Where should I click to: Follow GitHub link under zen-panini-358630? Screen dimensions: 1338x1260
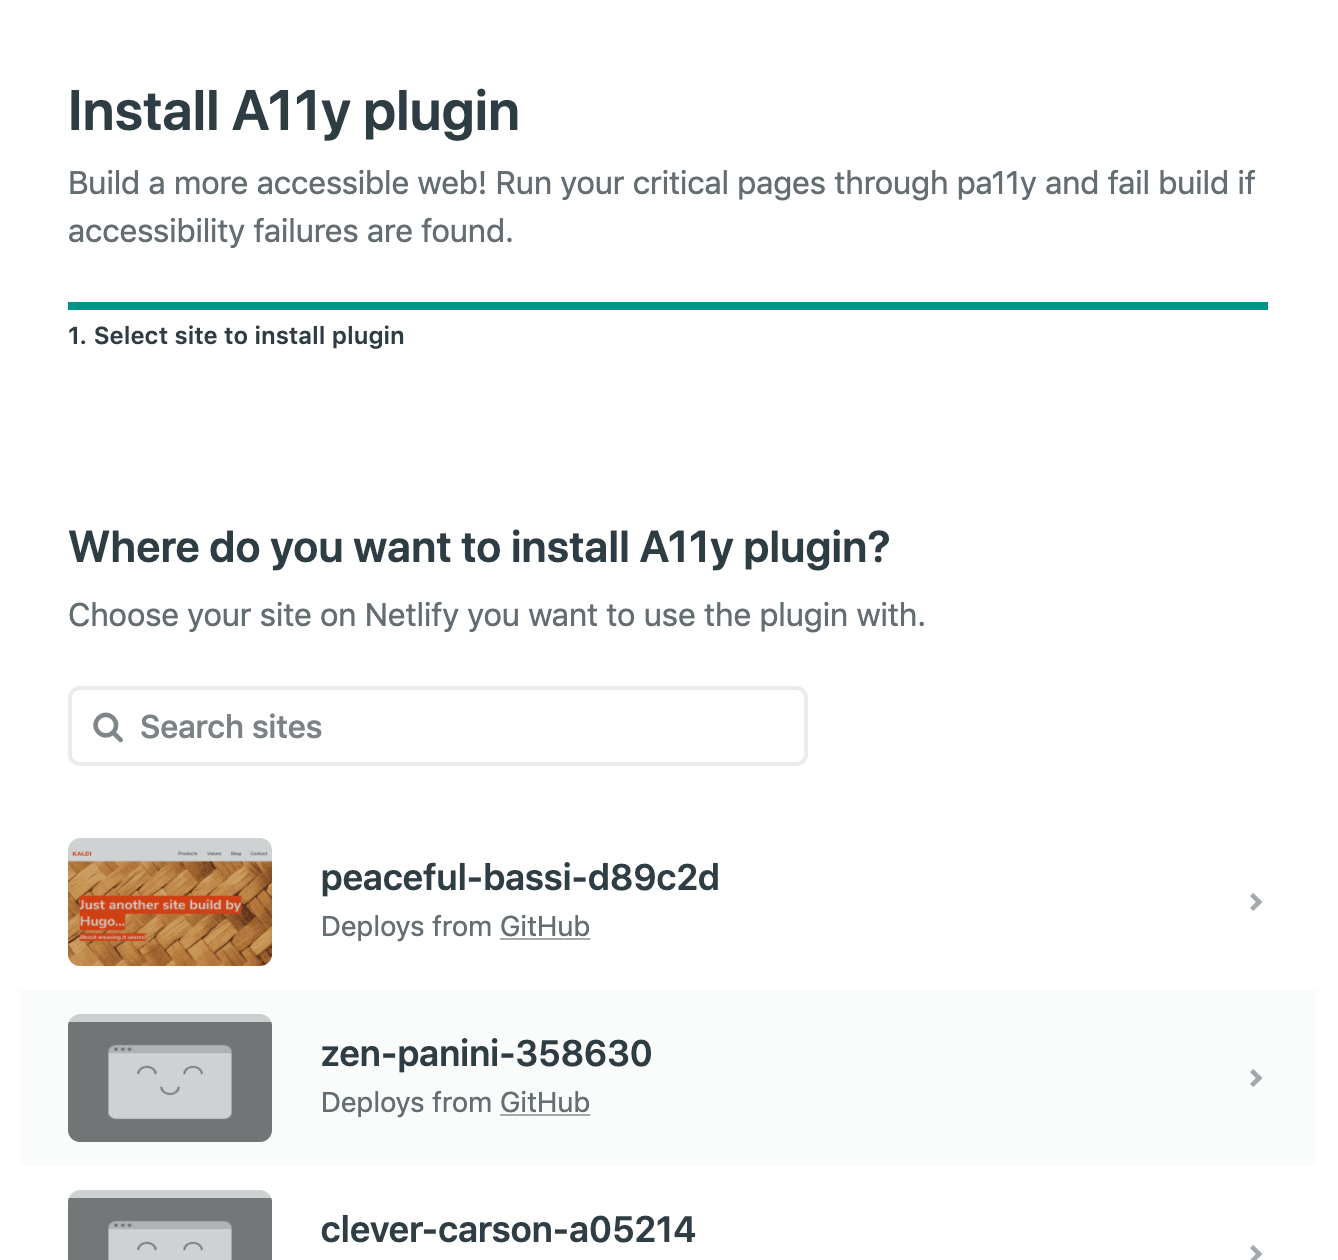coord(545,1103)
